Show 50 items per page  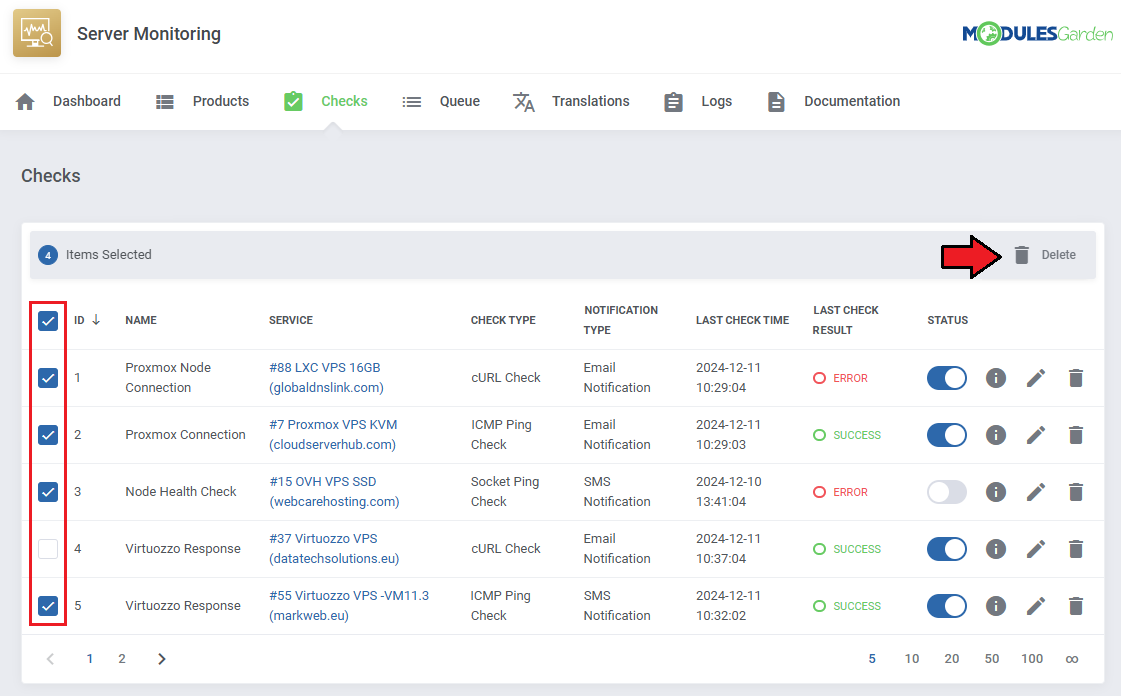(992, 659)
